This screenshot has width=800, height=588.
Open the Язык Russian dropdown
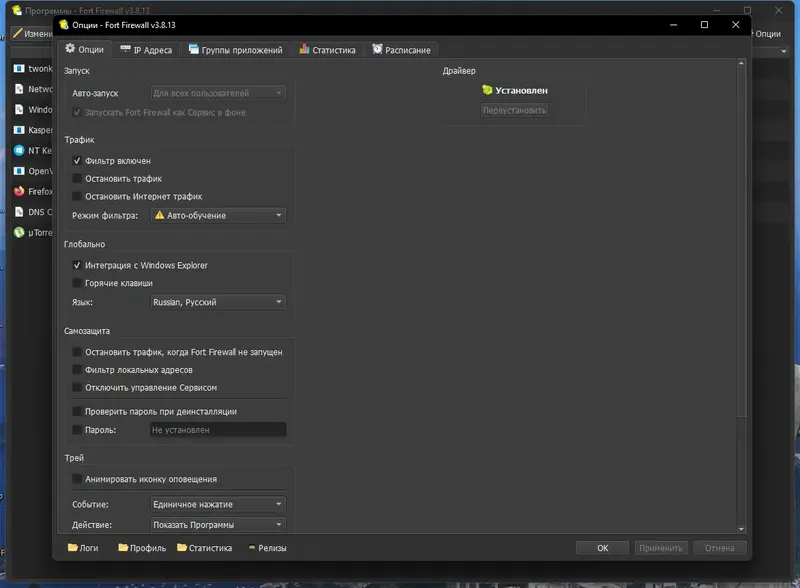click(218, 302)
